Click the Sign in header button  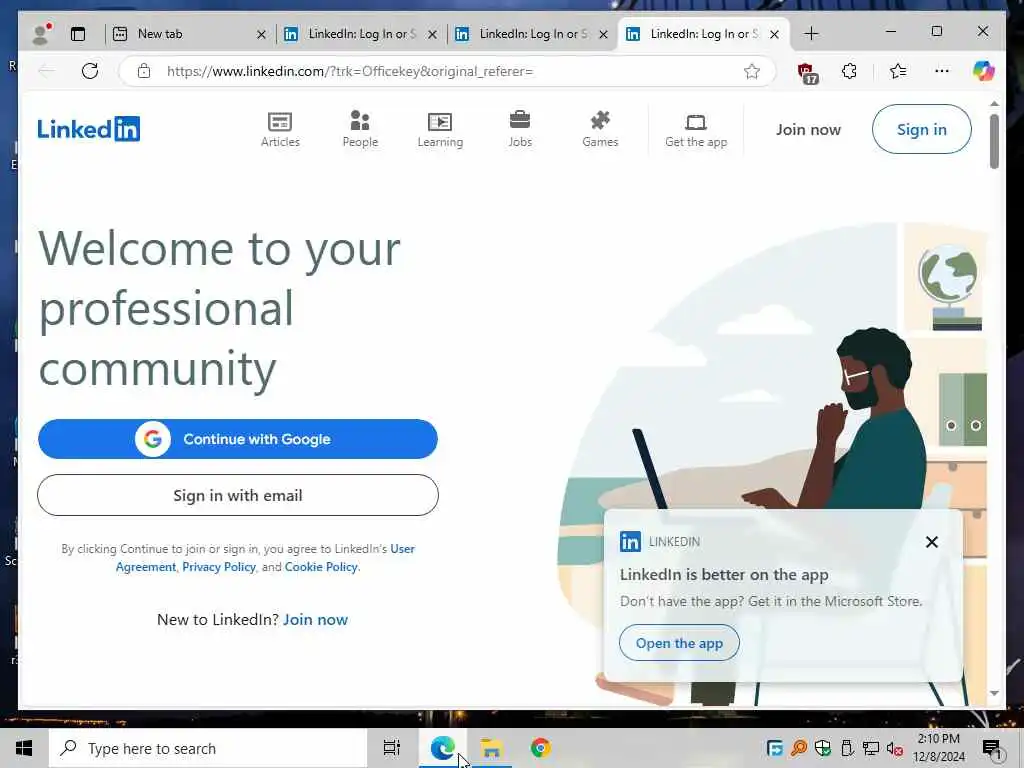point(921,129)
